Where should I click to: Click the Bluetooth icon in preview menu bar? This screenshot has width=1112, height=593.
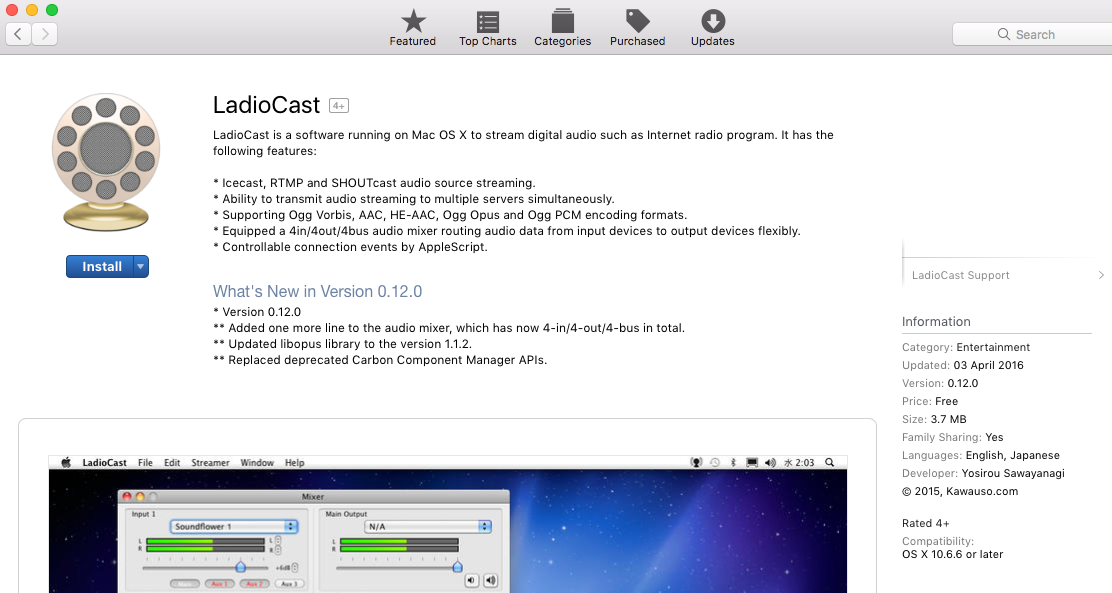point(733,462)
